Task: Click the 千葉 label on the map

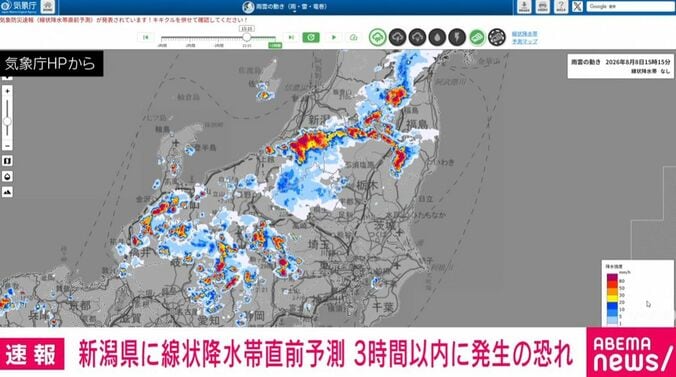Action: [x=383, y=307]
